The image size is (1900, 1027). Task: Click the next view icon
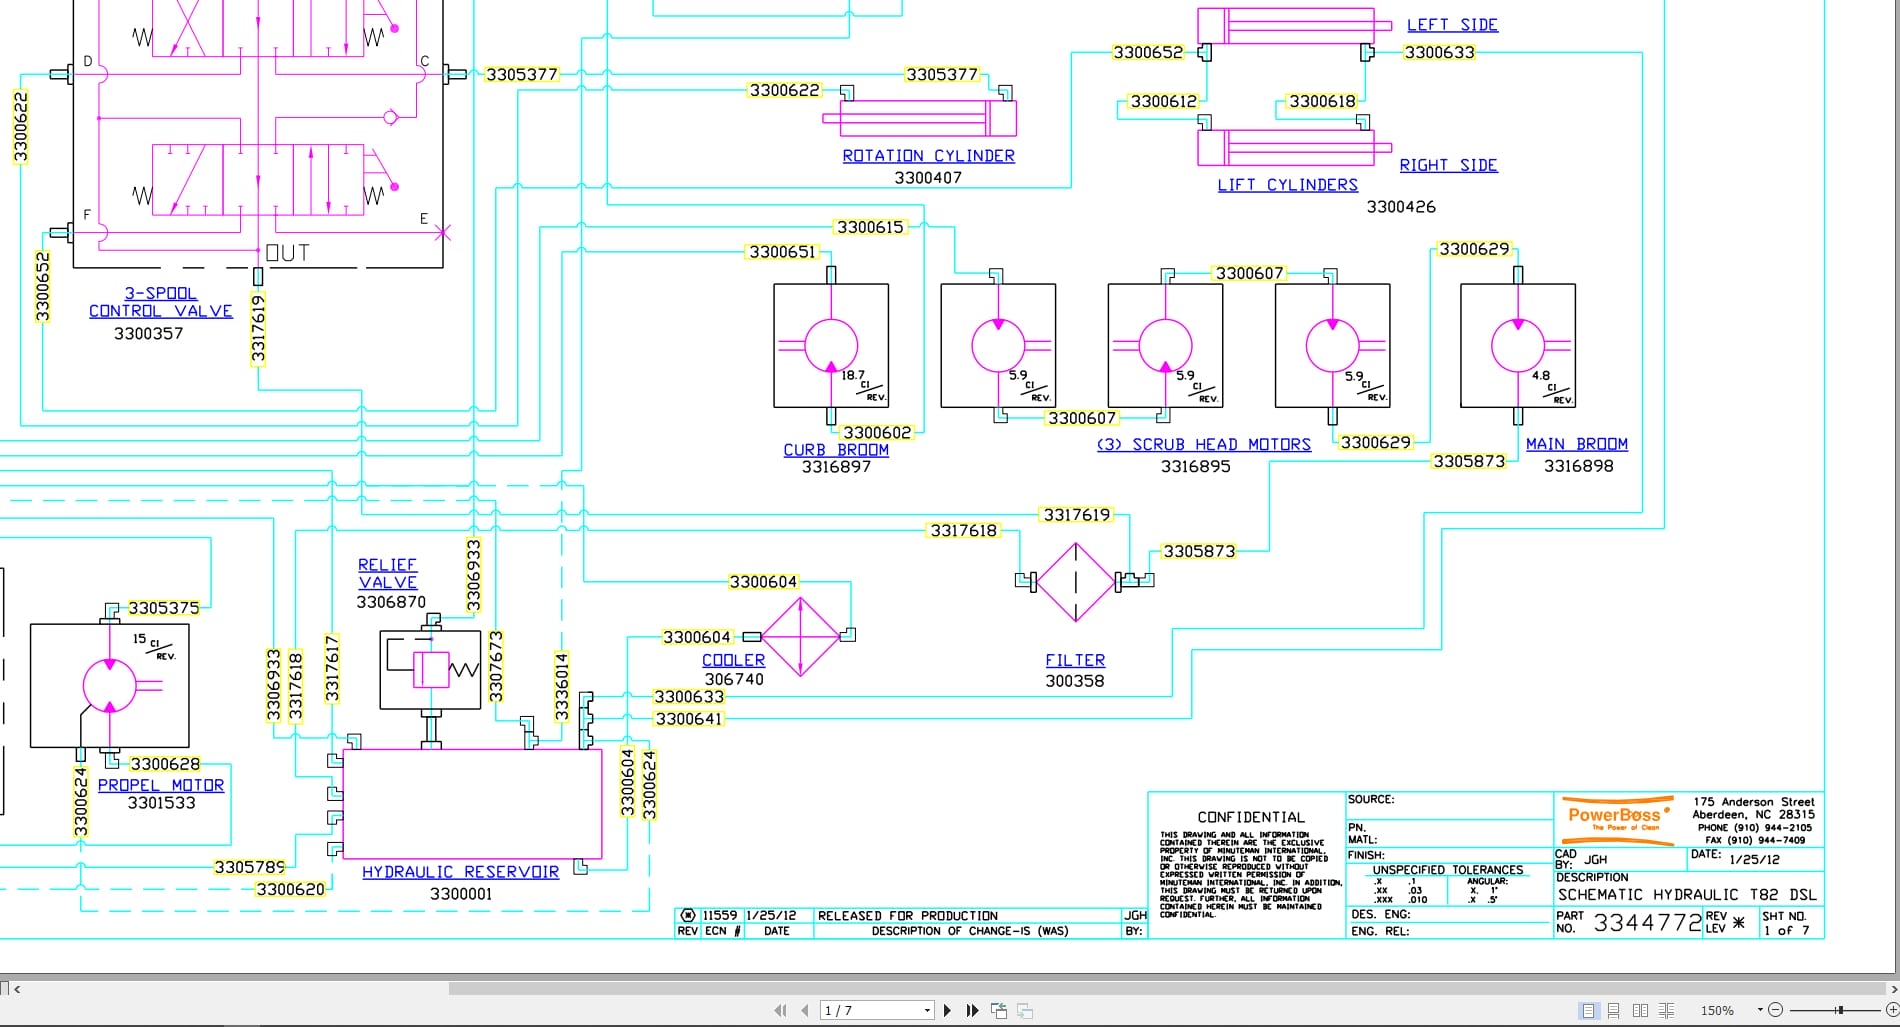point(1024,1010)
